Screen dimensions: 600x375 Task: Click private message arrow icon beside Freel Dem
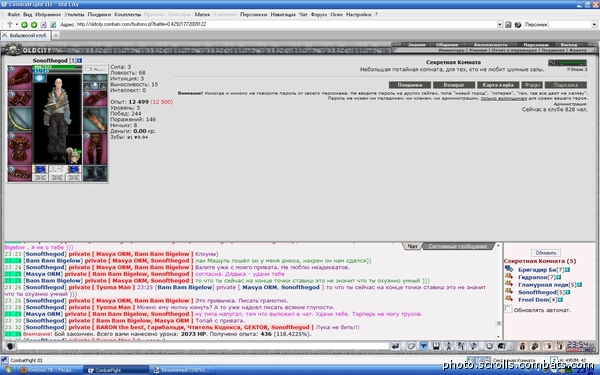tap(509, 299)
